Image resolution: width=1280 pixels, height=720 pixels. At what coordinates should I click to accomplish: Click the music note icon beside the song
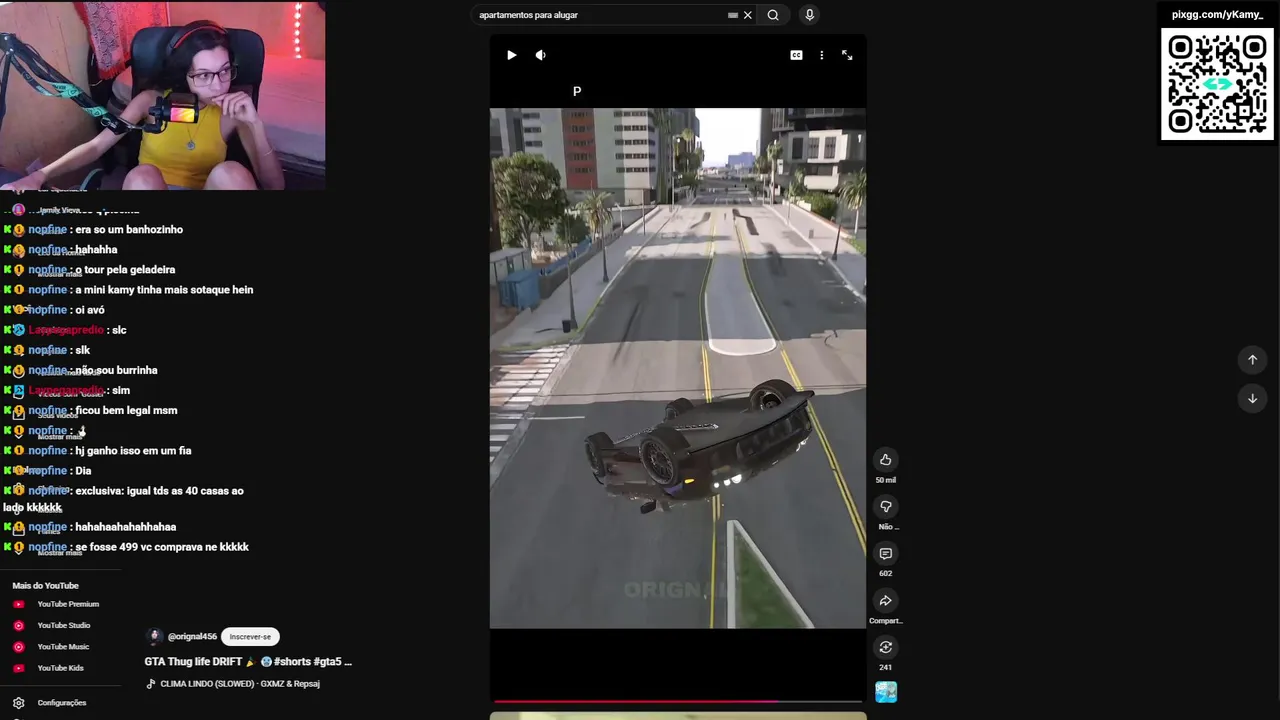click(151, 684)
